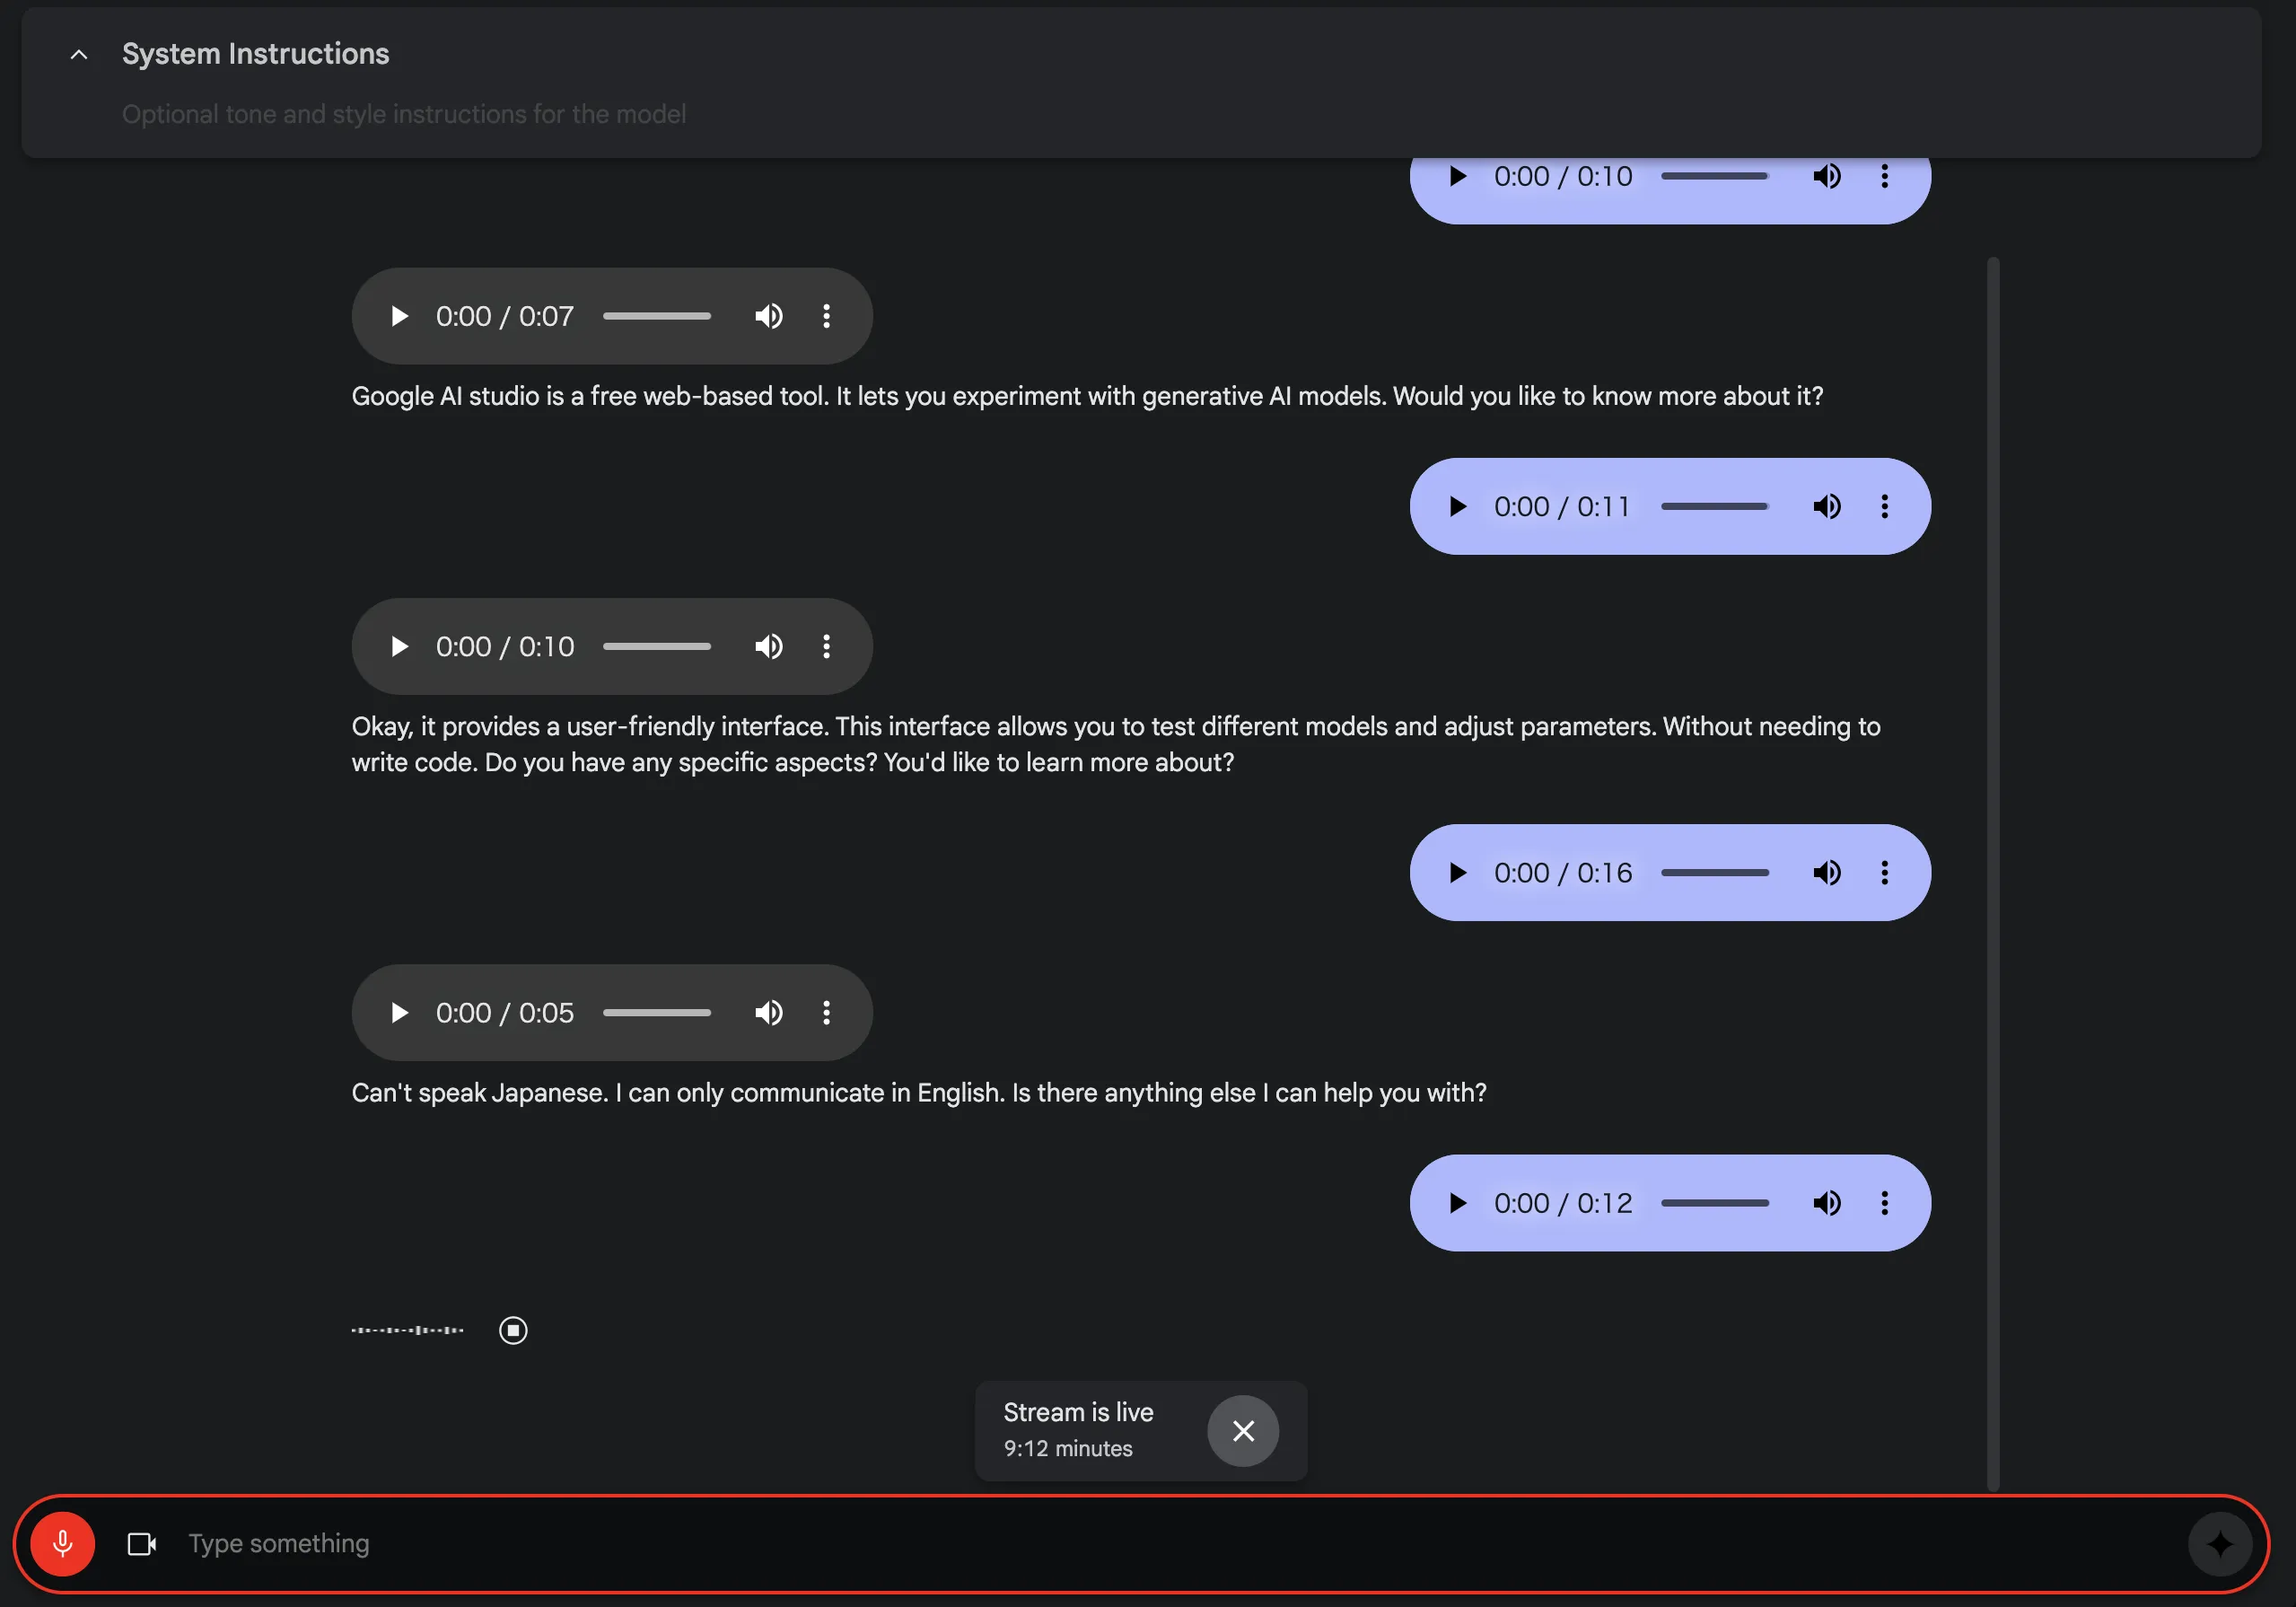Toggle the red microphone button
Screen dimensions: 2296x1607
pyautogui.click(x=63, y=1543)
